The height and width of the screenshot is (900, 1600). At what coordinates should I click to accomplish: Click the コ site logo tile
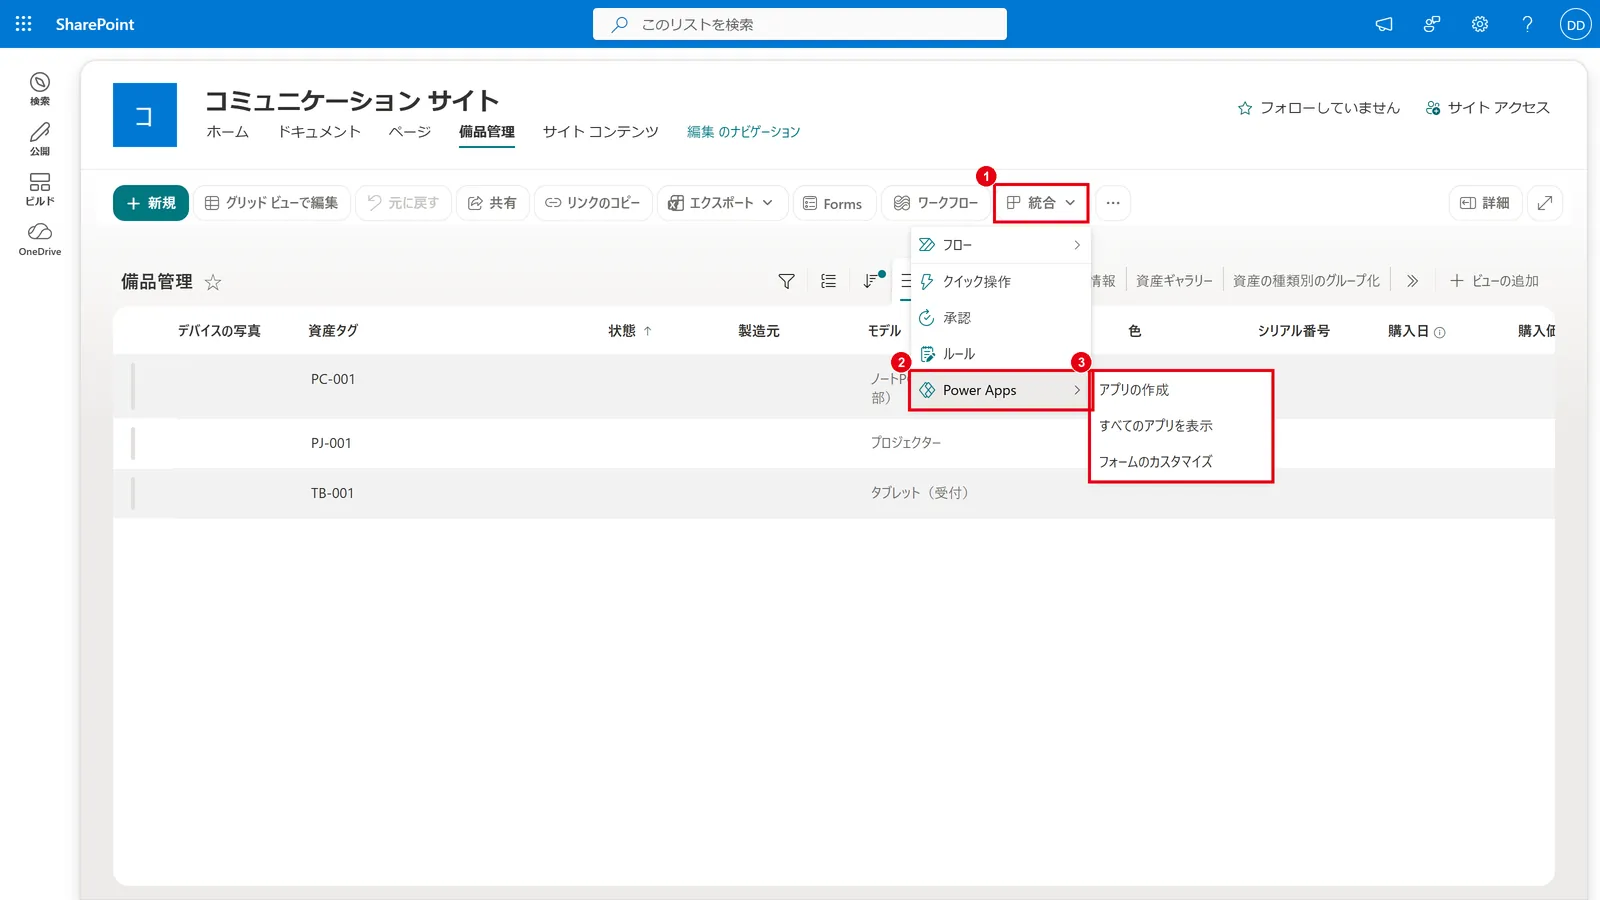point(145,115)
